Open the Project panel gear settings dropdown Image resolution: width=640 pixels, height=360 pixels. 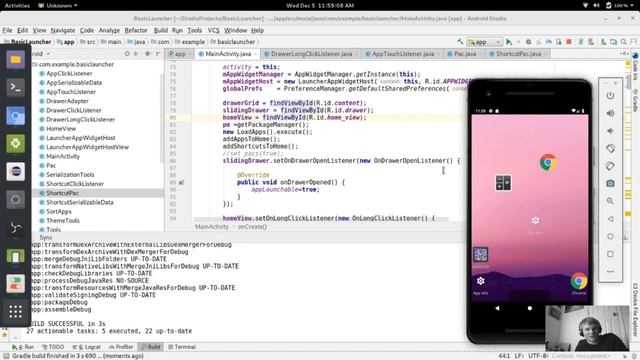(x=148, y=53)
